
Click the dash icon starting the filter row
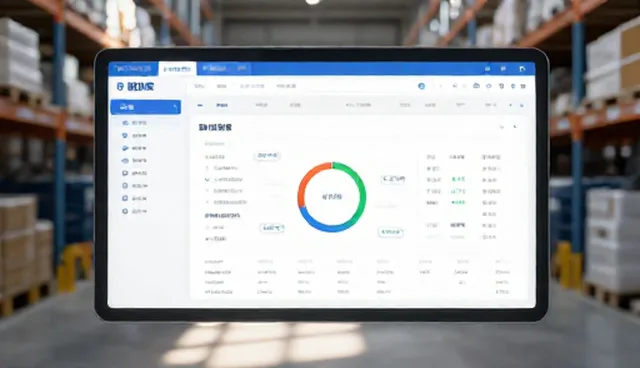[200, 105]
